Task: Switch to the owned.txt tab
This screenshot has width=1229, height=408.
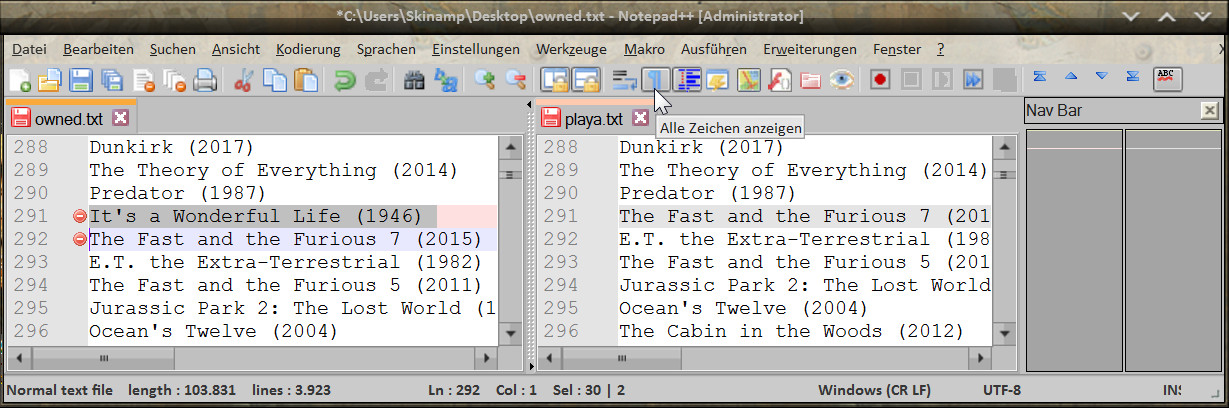Action: click(x=68, y=118)
